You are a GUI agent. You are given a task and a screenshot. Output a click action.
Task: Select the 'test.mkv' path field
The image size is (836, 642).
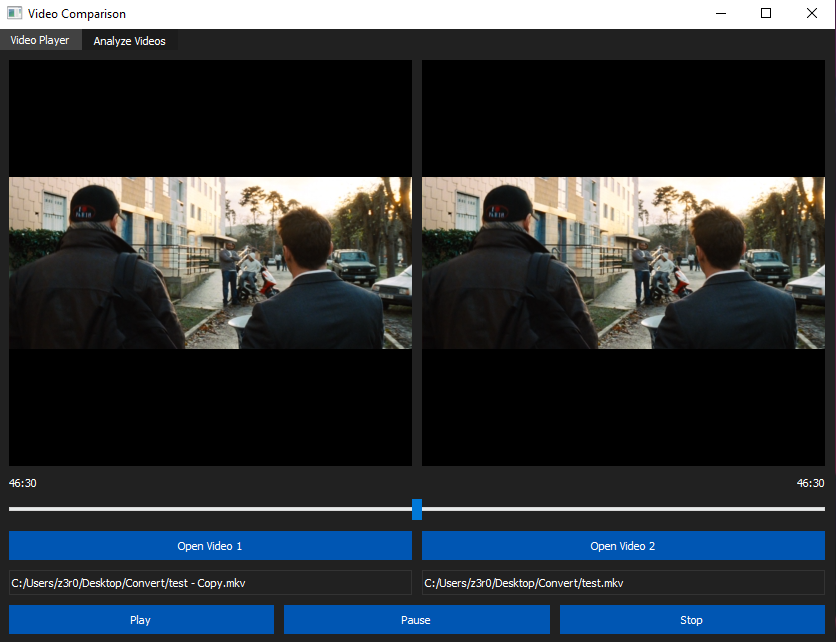[623, 583]
